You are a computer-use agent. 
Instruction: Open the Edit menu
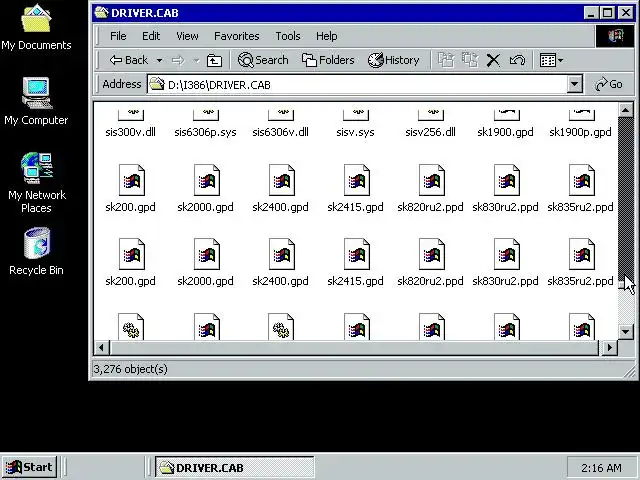(x=151, y=36)
